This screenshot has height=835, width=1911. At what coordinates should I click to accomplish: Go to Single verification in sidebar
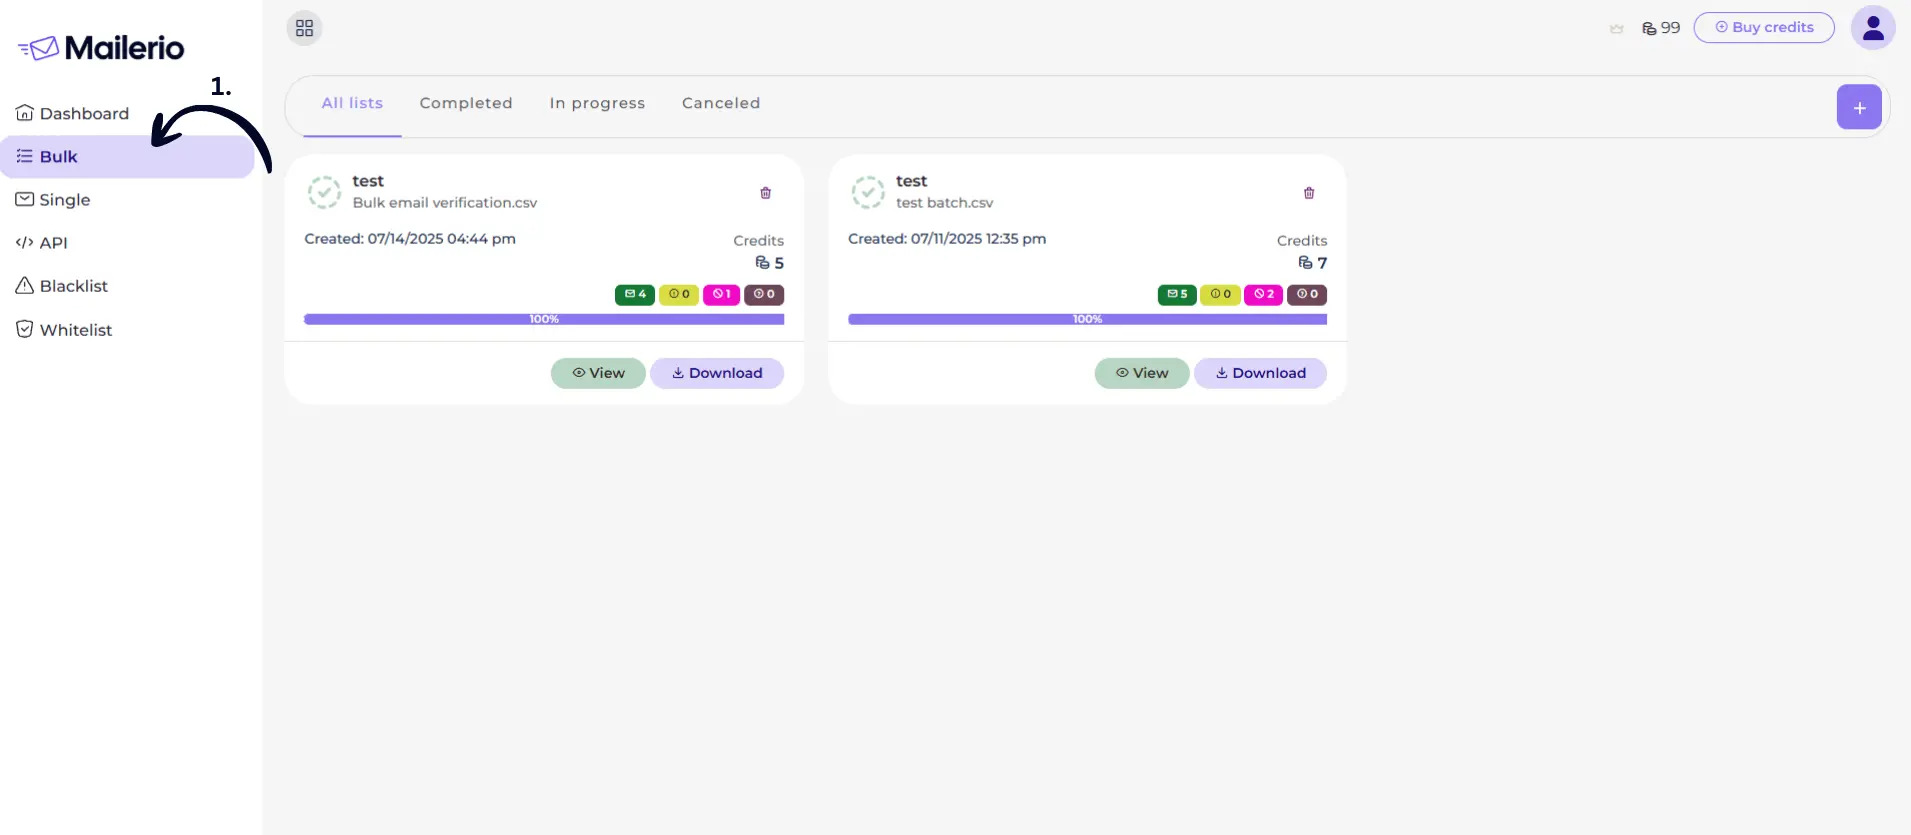coord(64,200)
